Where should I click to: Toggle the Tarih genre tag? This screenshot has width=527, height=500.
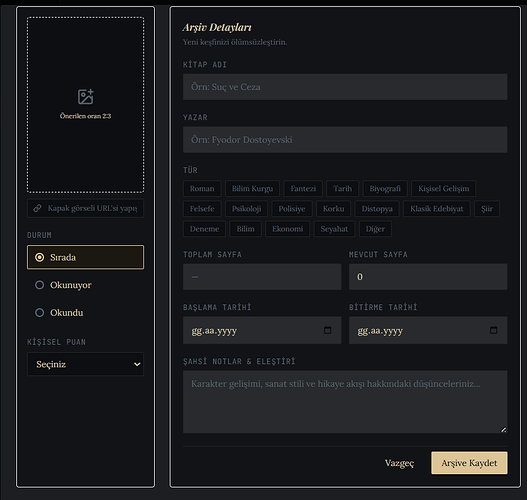click(342, 189)
